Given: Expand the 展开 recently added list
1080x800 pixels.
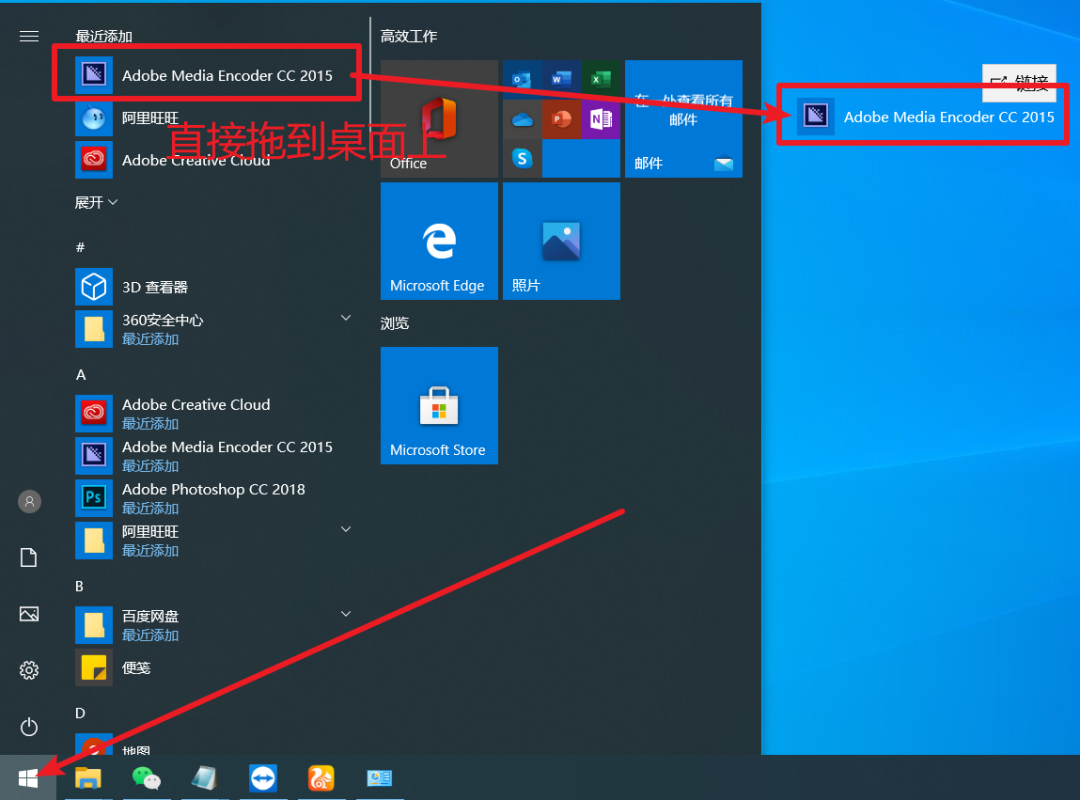Looking at the screenshot, I should click(96, 202).
